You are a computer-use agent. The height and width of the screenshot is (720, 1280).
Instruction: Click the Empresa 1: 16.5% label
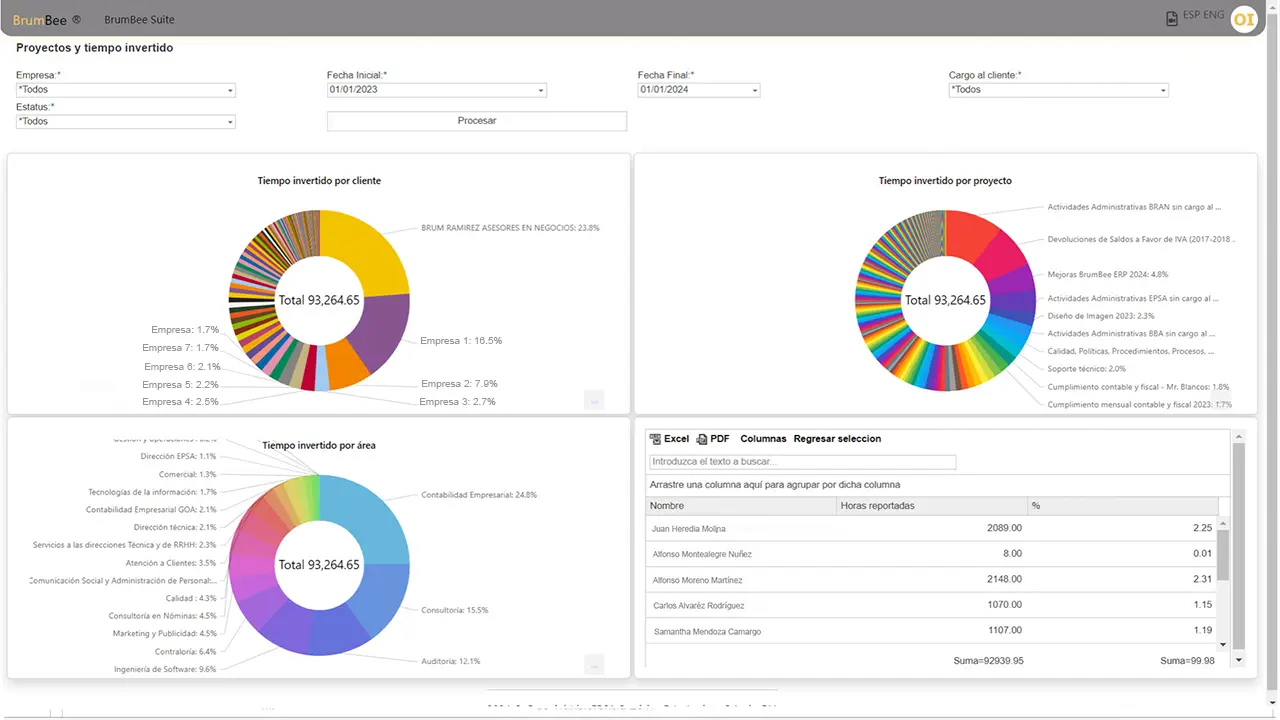tap(461, 341)
